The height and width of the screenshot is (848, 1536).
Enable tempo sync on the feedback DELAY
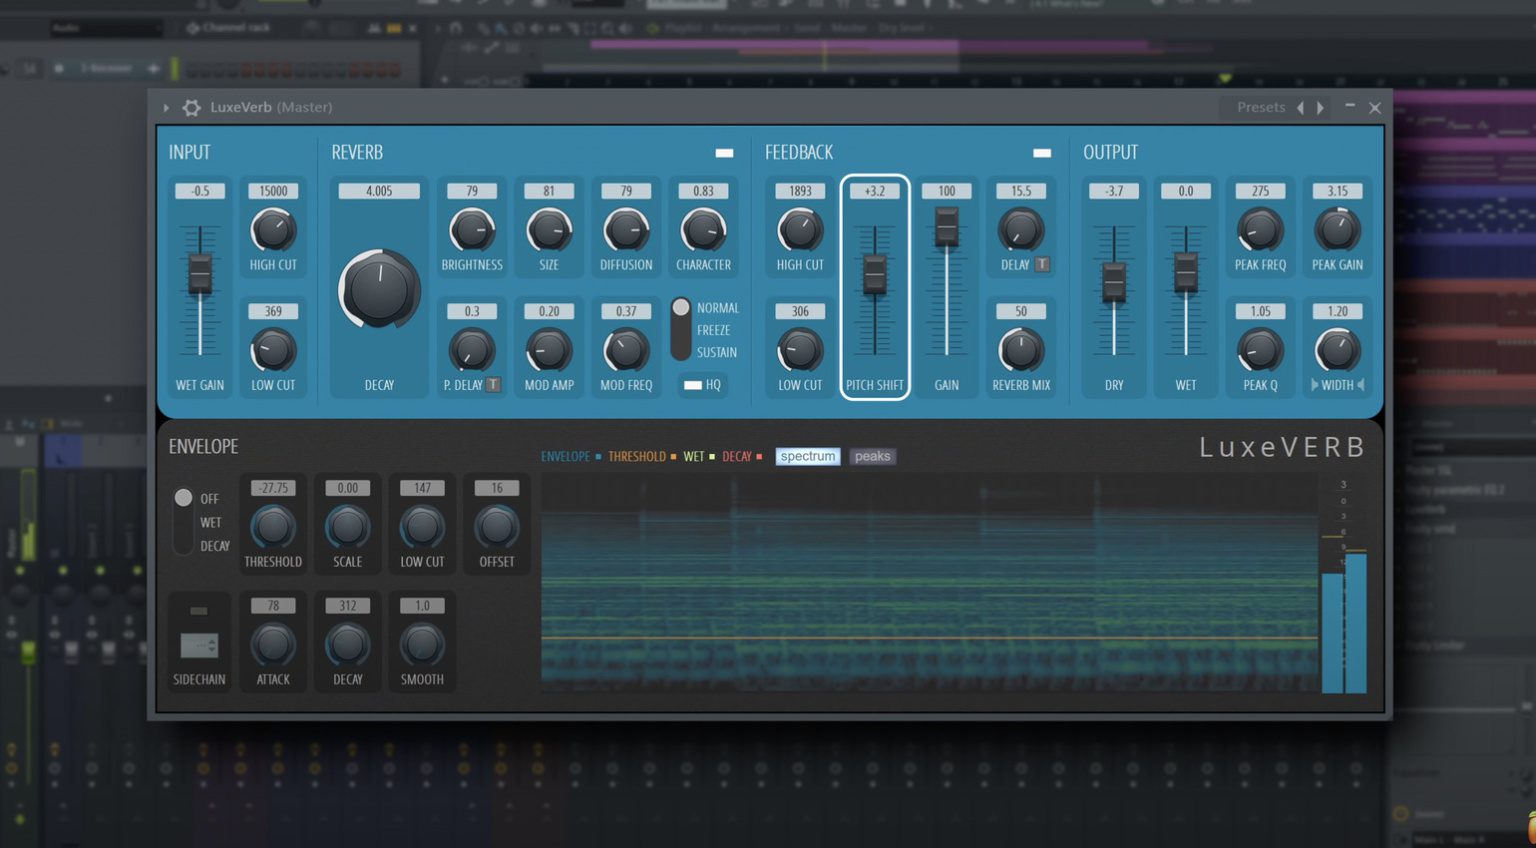1043,264
